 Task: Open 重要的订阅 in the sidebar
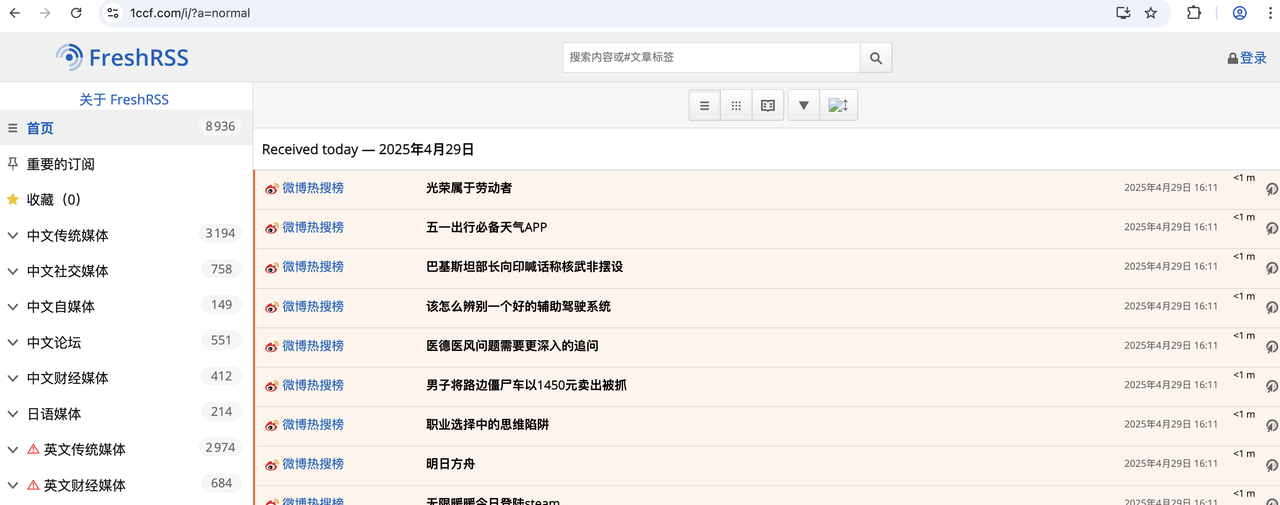[x=60, y=164]
